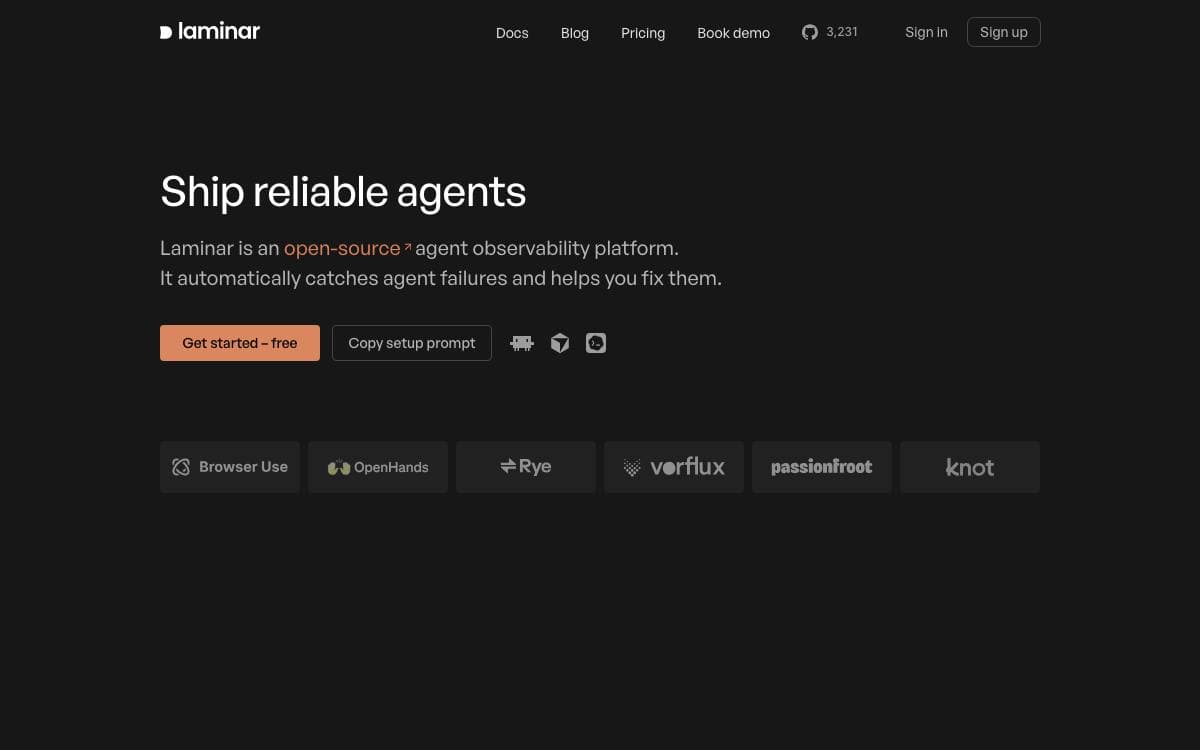The width and height of the screenshot is (1200, 750).
Task: Click the cube icon beside Copy setup prompt
Action: [x=560, y=343]
